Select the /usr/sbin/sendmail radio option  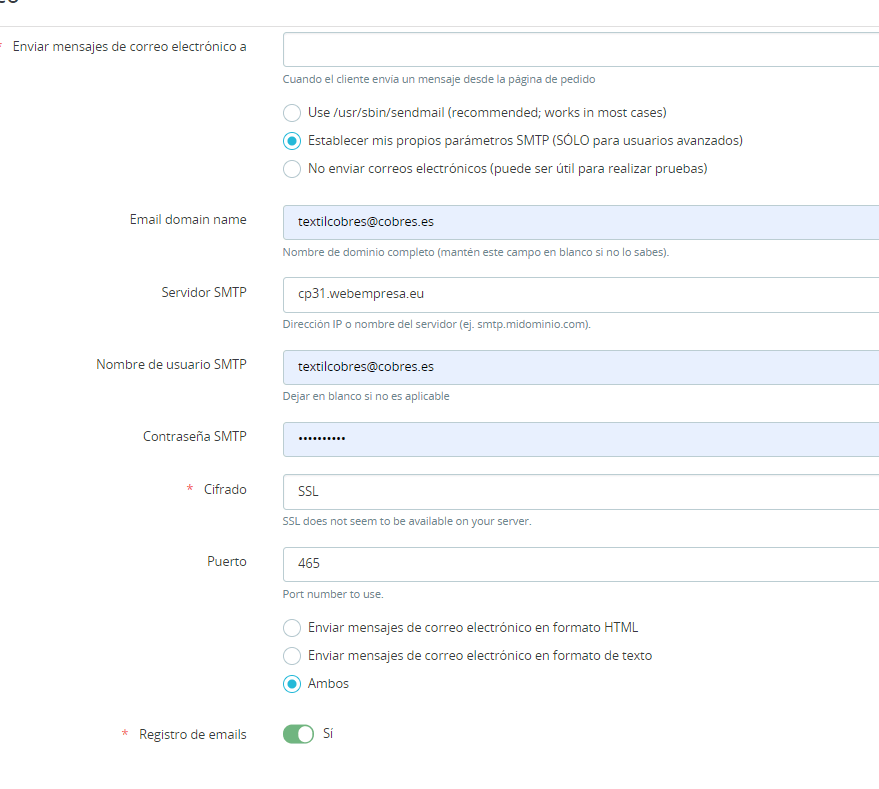tap(292, 113)
